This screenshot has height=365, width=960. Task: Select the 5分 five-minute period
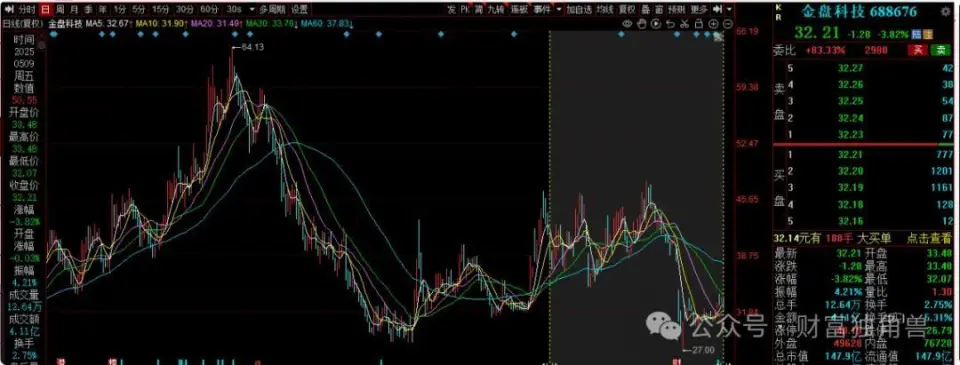pyautogui.click(x=139, y=9)
